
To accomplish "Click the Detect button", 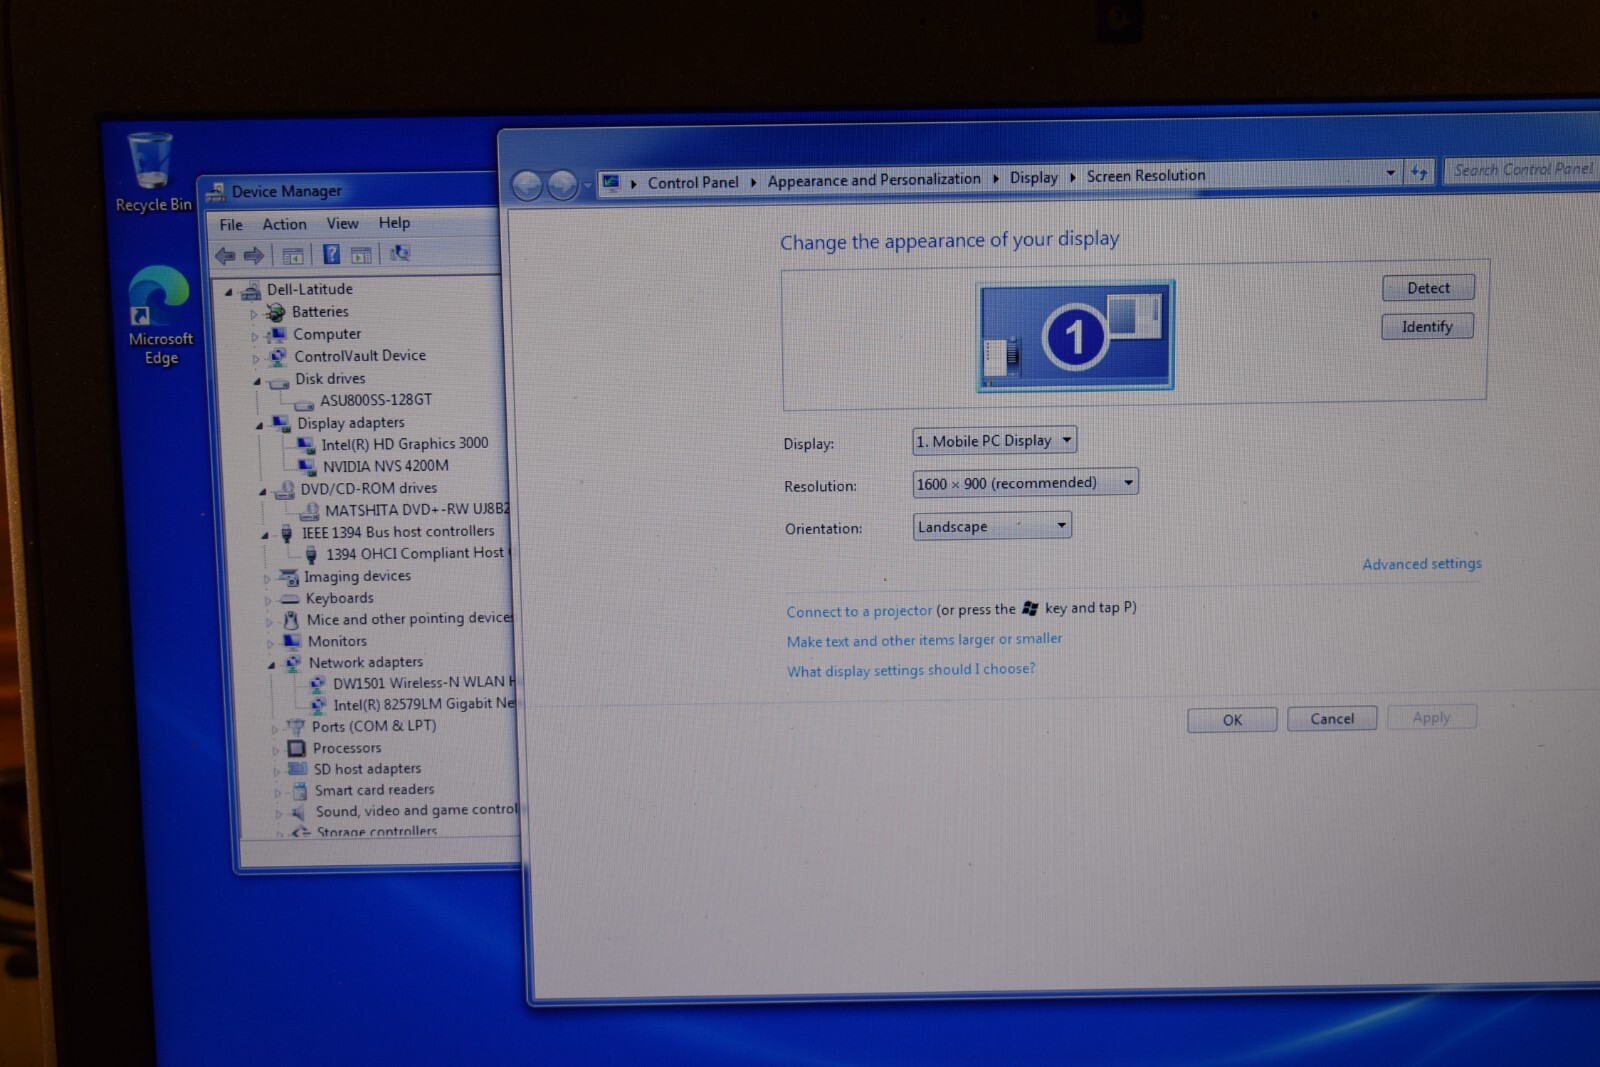I will click(x=1428, y=288).
